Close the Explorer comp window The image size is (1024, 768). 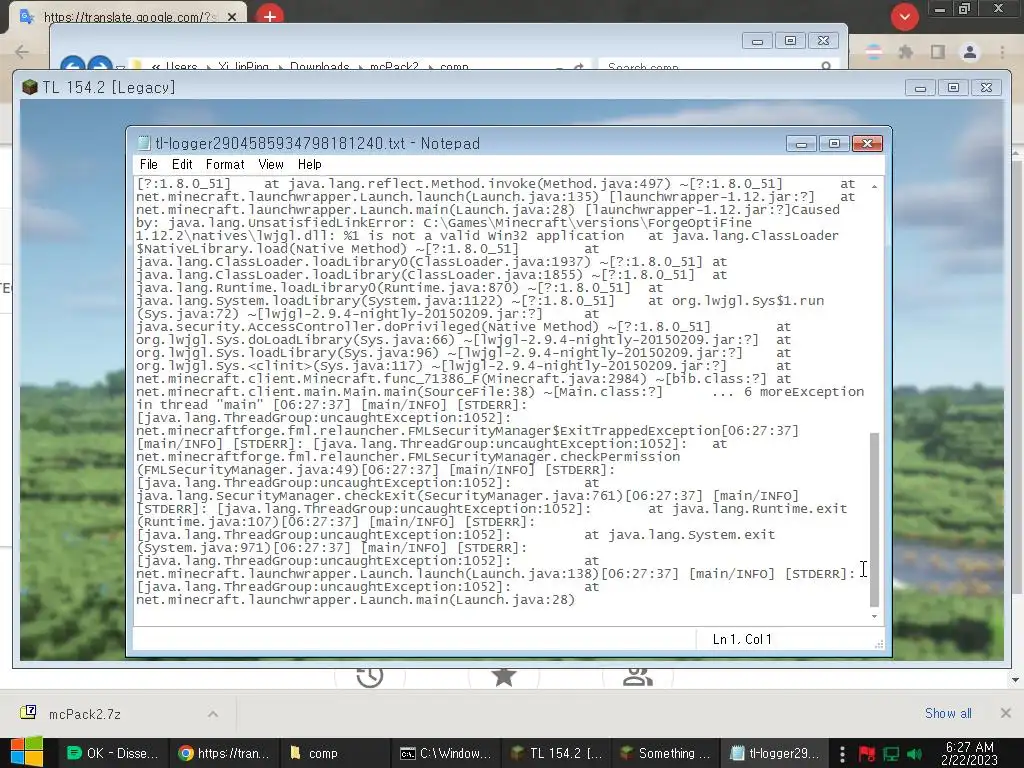click(x=823, y=40)
